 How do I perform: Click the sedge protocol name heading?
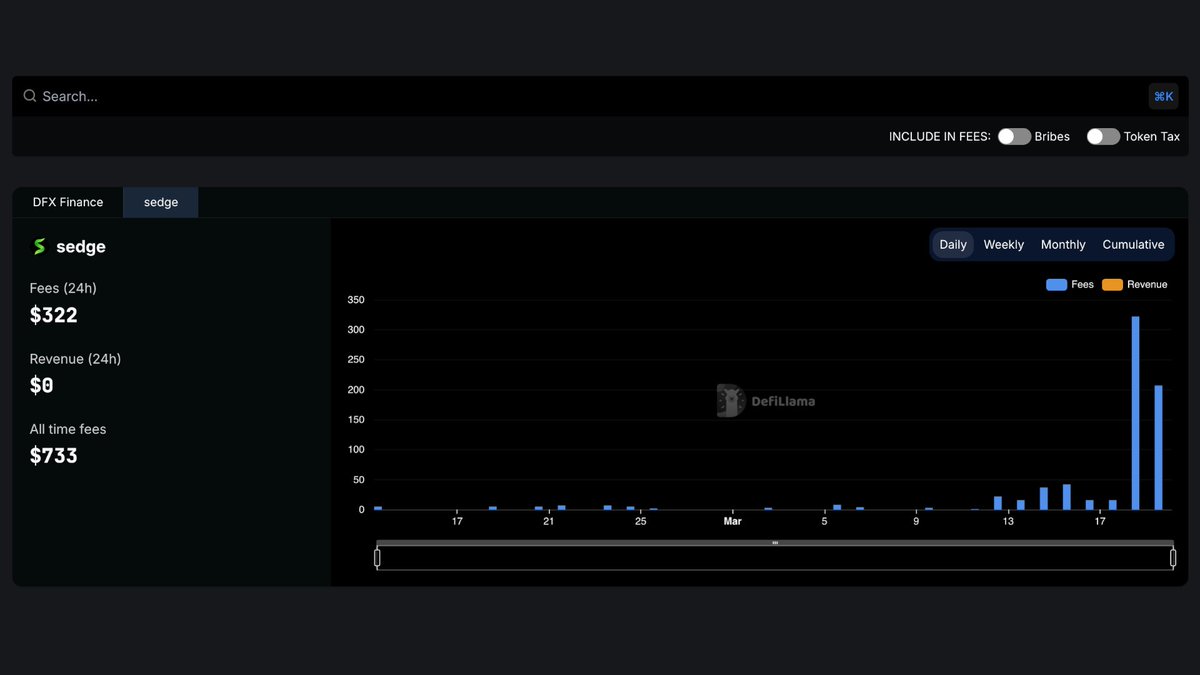[81, 246]
